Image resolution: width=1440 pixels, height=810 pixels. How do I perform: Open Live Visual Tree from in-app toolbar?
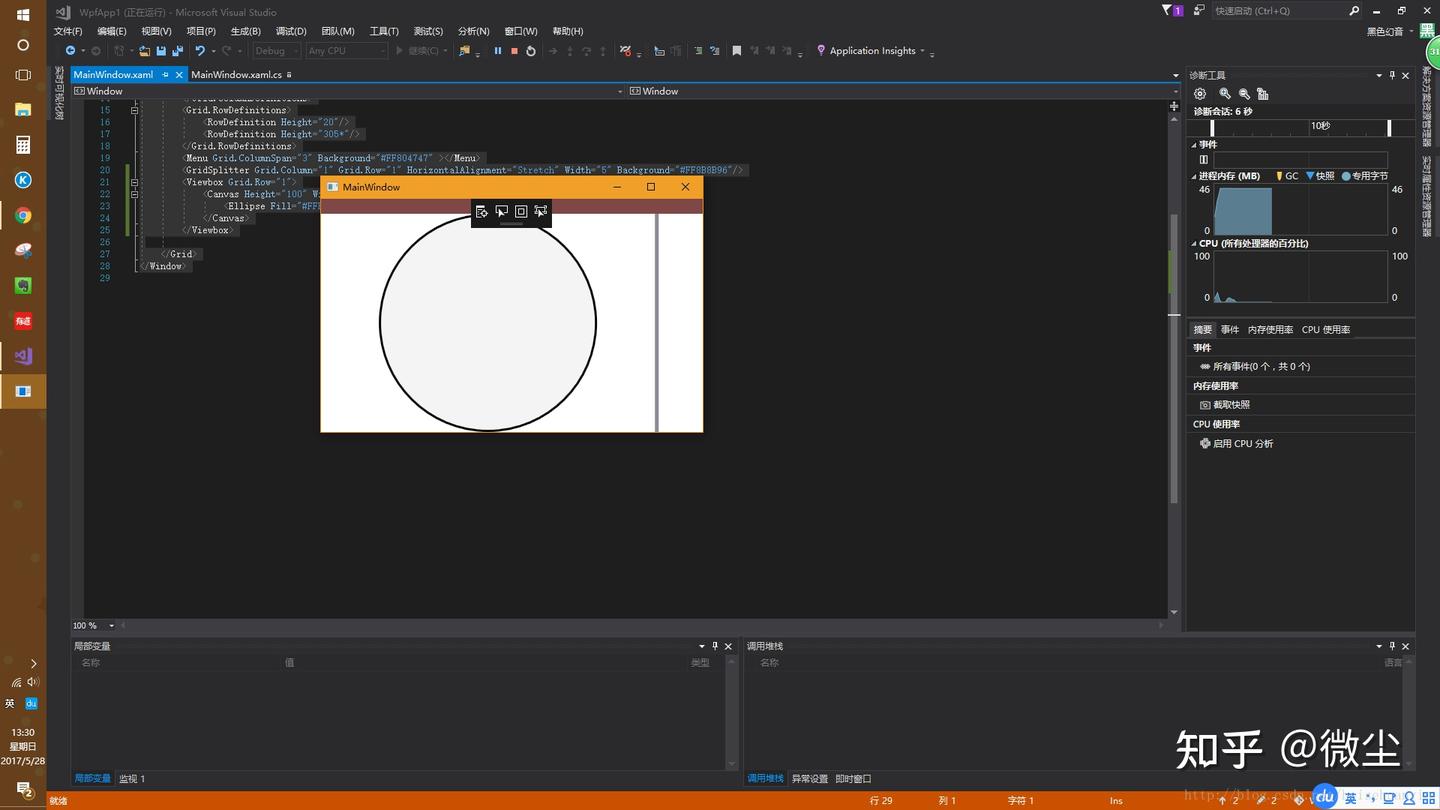tap(482, 211)
